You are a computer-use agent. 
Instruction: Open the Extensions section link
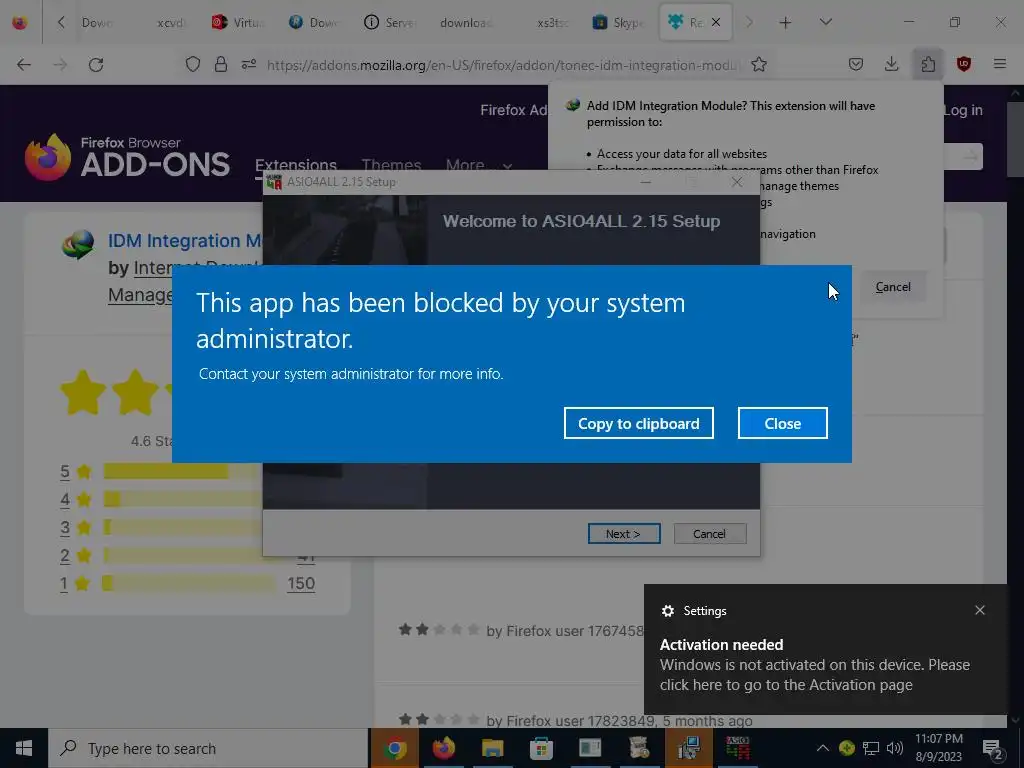296,165
